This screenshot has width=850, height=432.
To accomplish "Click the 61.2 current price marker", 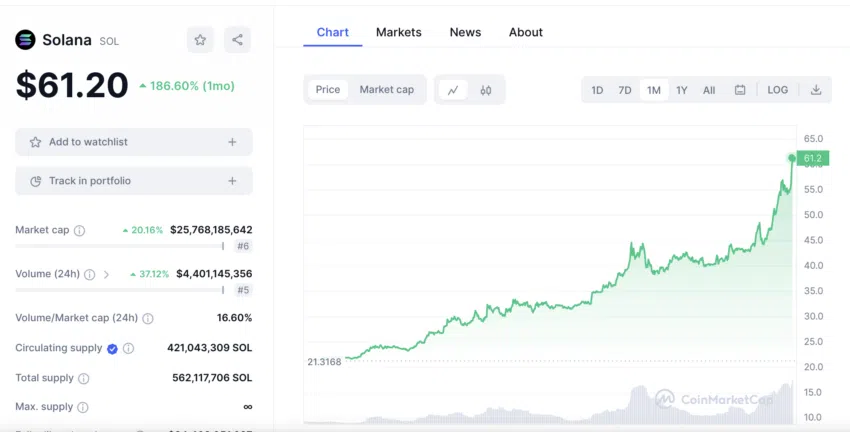I will pos(812,158).
